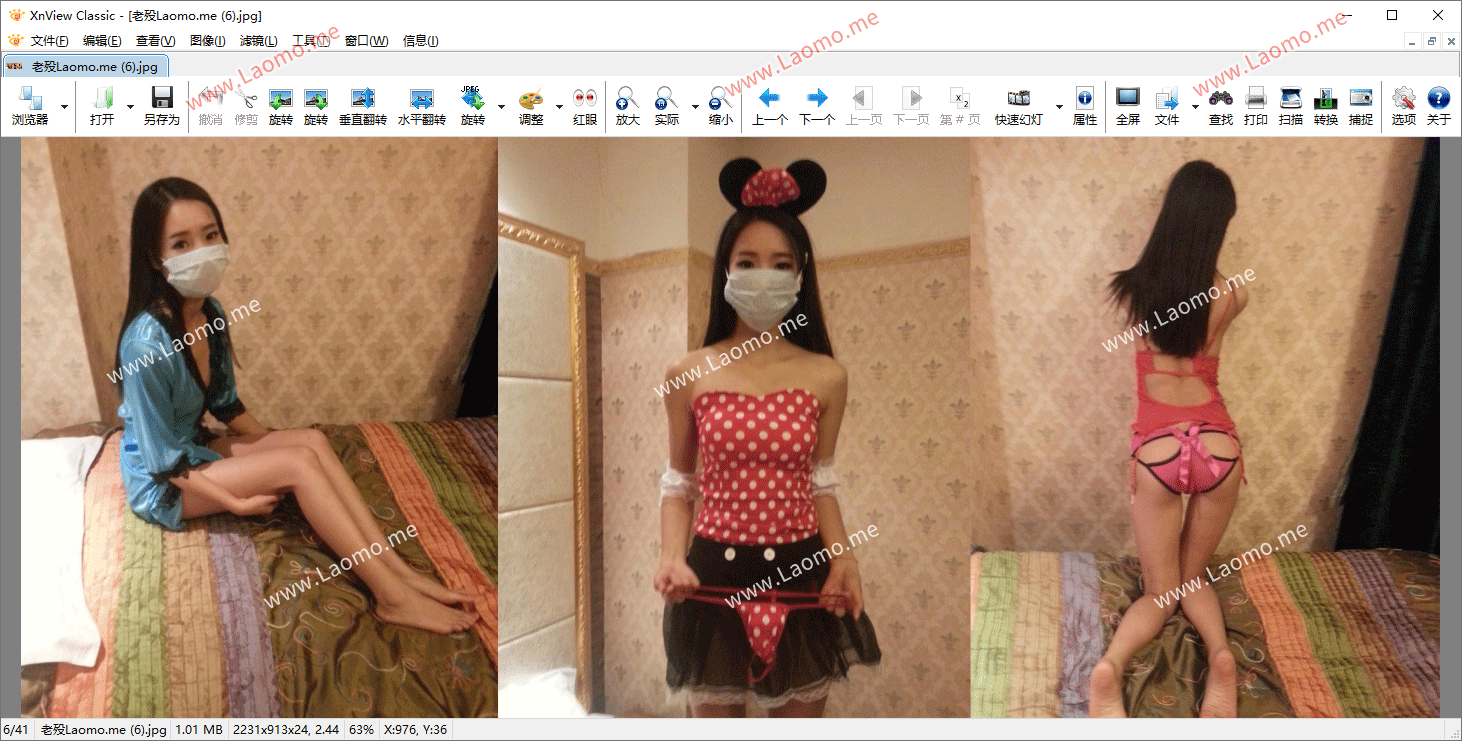Go to next file with 下一个 arrow
This screenshot has height=741, width=1462.
coord(817,106)
